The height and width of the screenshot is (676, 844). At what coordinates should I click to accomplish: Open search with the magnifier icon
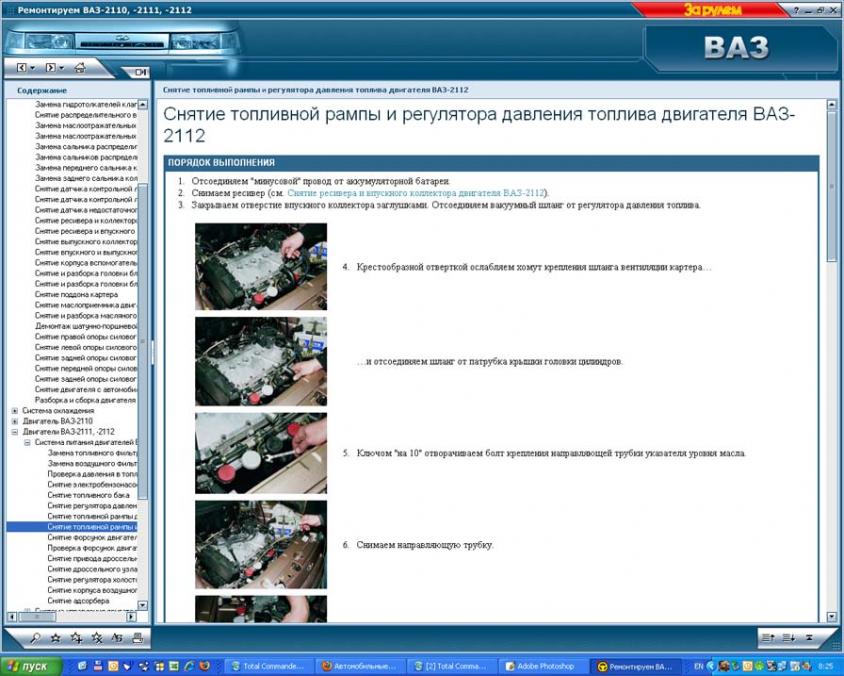coord(36,638)
